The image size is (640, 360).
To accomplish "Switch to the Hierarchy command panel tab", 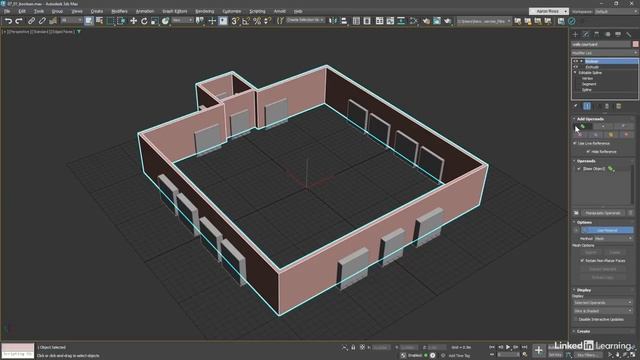I will tap(597, 35).
